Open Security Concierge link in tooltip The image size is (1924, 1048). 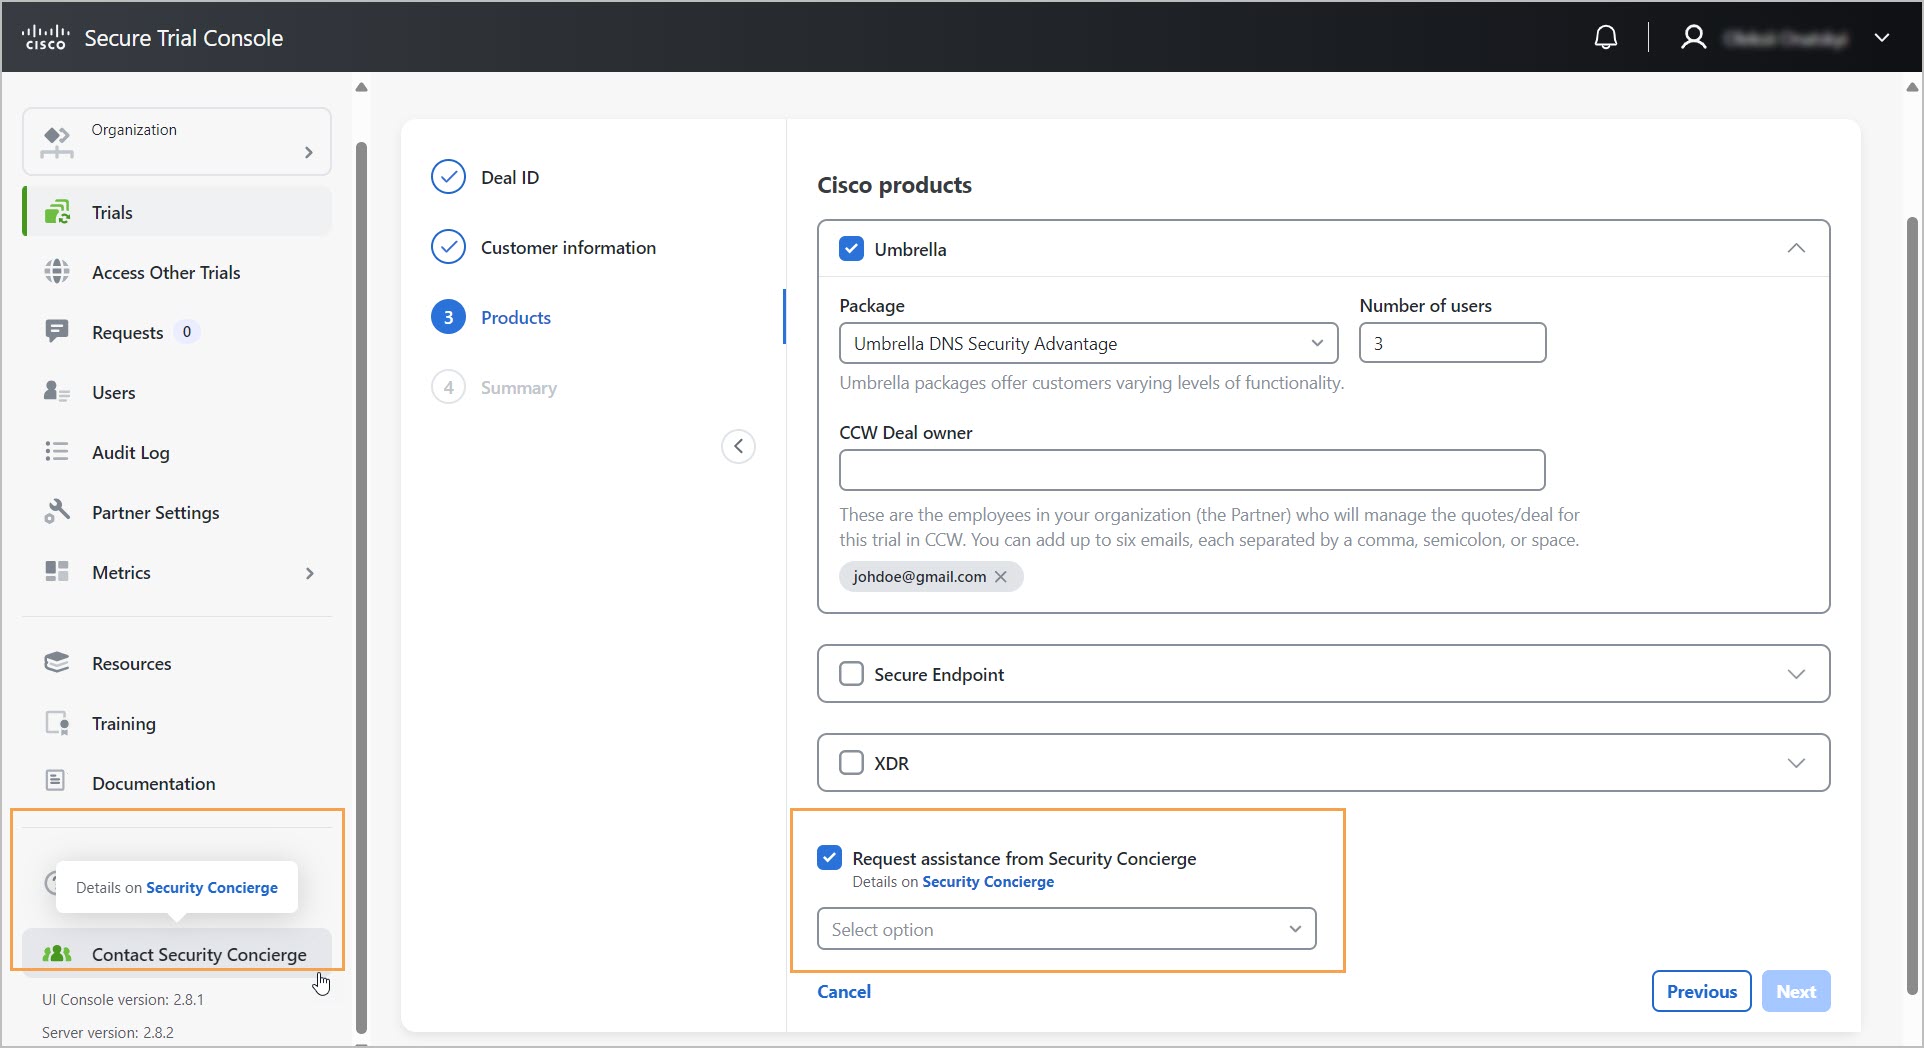point(212,887)
